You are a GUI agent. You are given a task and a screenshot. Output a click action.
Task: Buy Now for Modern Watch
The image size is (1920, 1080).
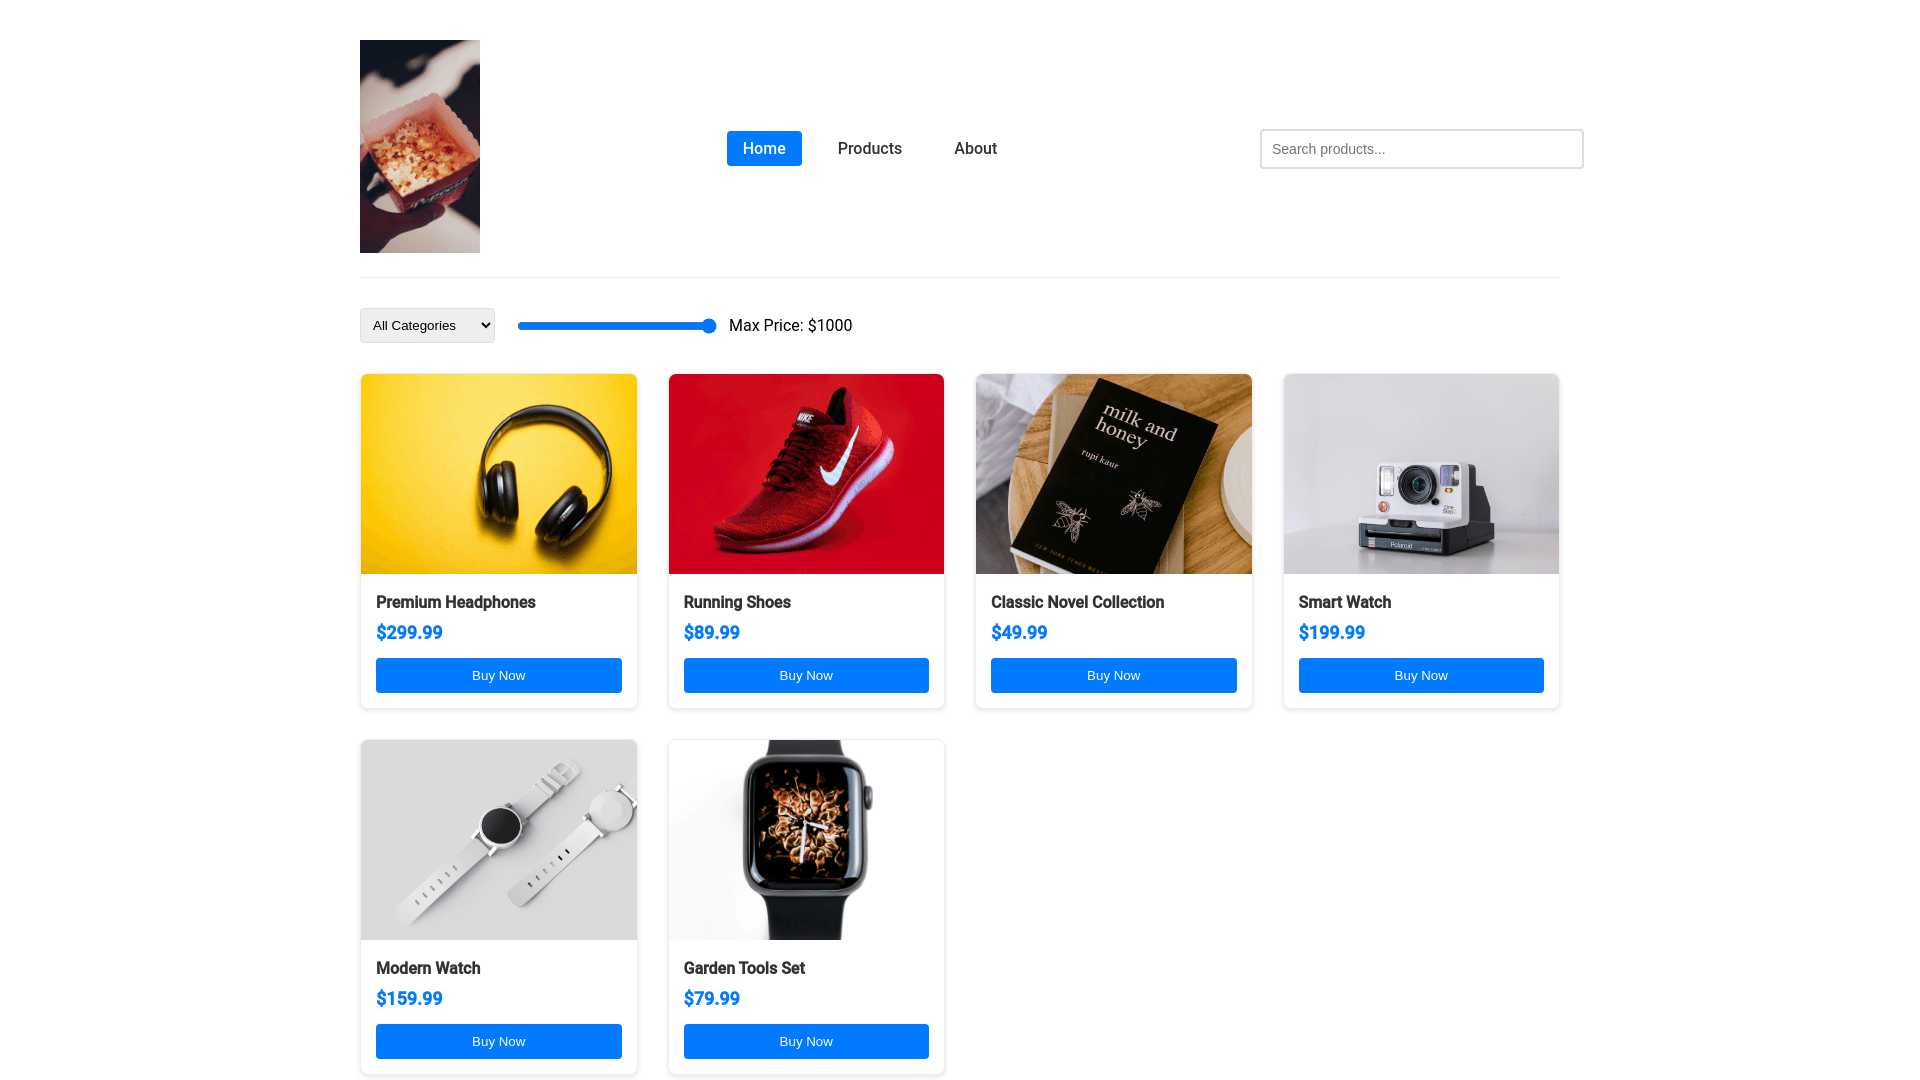click(499, 1041)
